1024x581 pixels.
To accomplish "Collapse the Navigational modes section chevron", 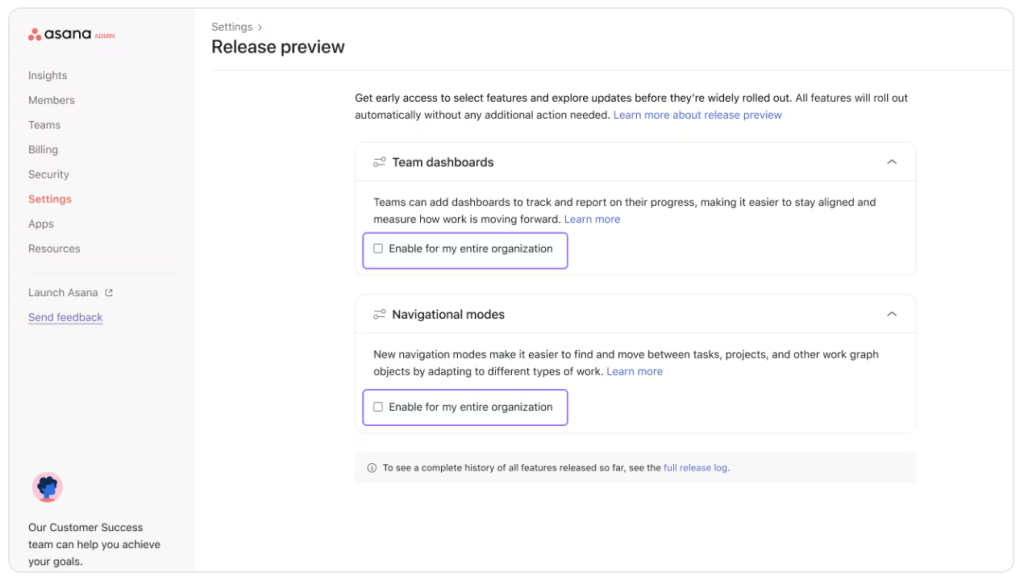I will point(891,314).
